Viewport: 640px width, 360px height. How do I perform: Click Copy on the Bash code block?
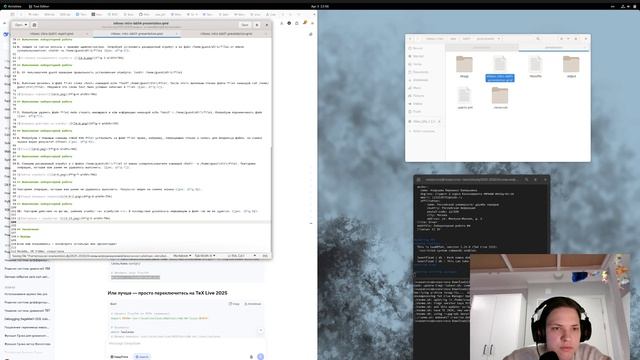[x=234, y=304]
